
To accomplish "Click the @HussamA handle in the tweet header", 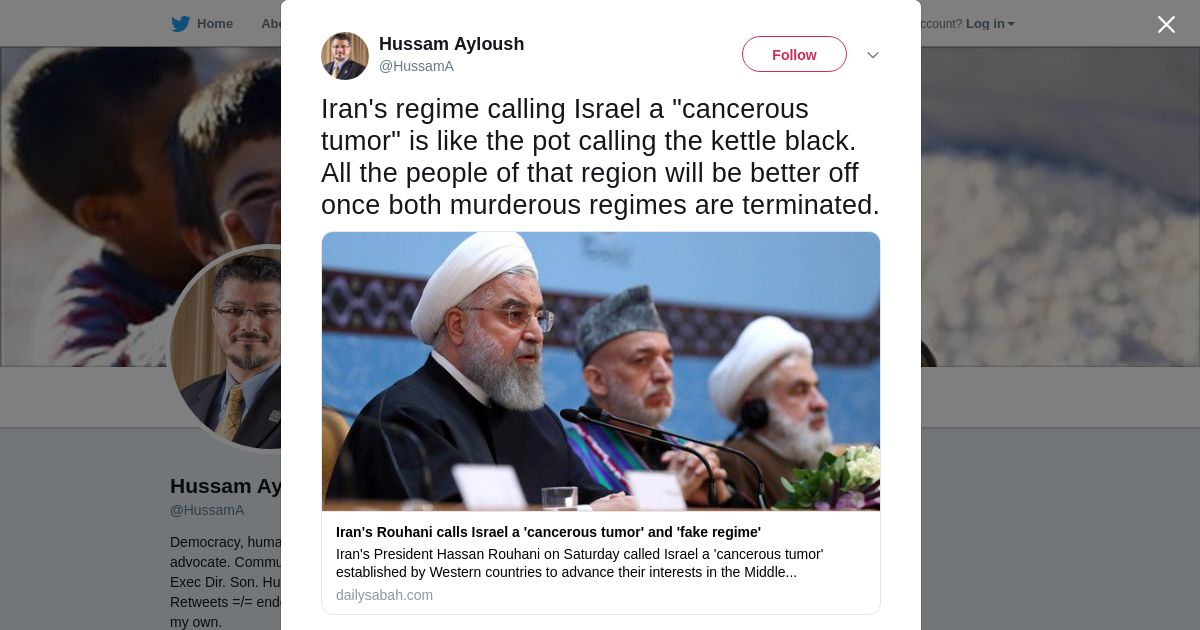I will [416, 66].
